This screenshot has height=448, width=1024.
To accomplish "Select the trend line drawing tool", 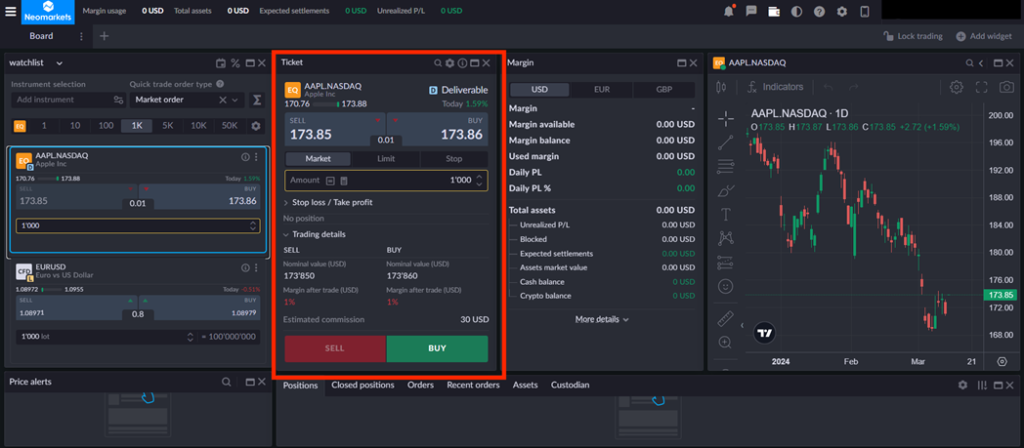I will coord(726,142).
